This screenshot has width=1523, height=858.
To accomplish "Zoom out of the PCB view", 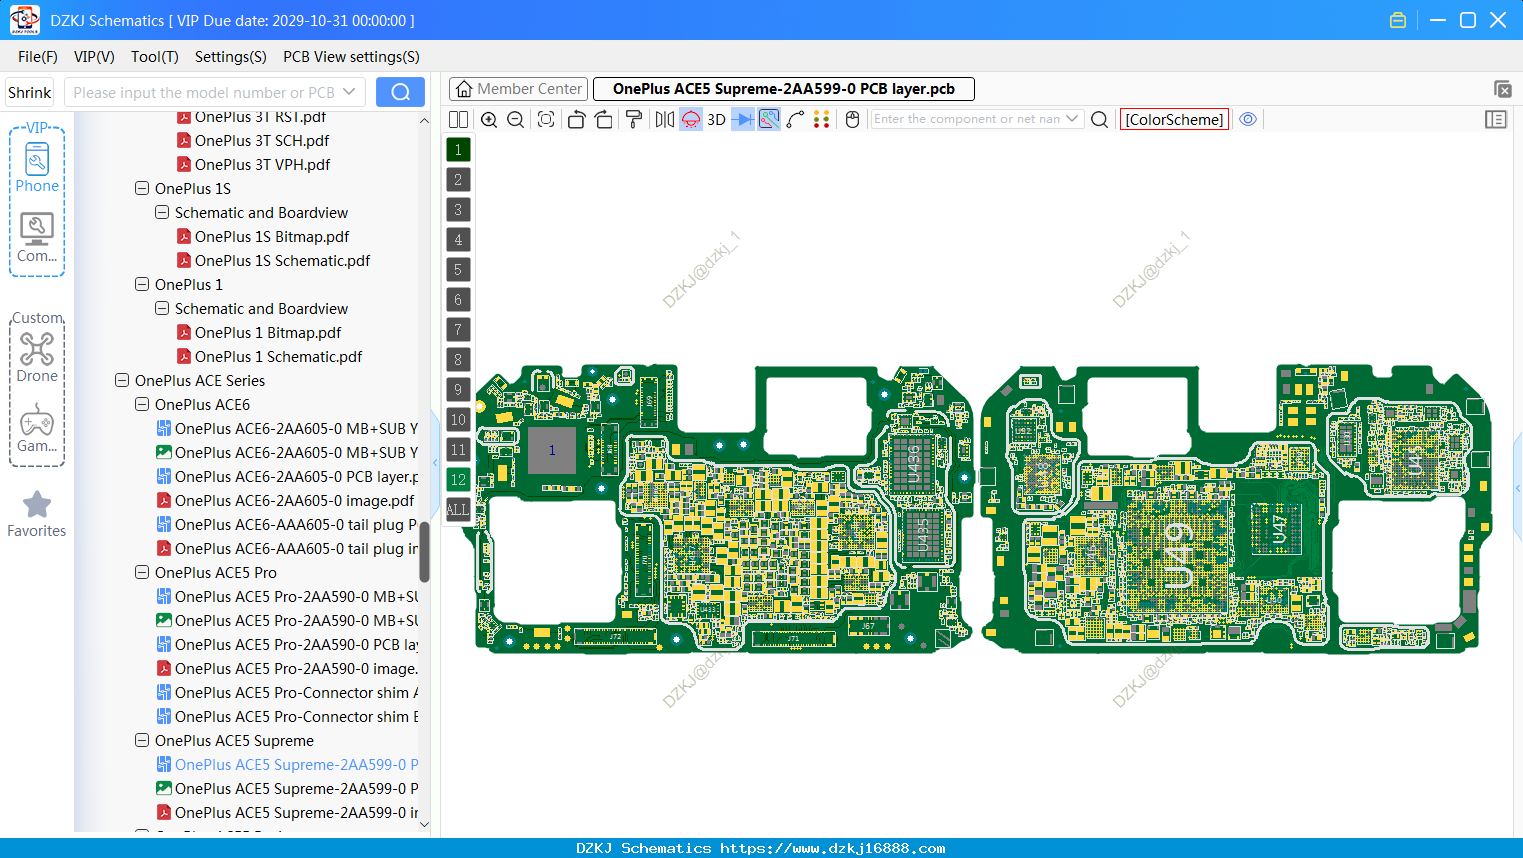I will point(516,119).
